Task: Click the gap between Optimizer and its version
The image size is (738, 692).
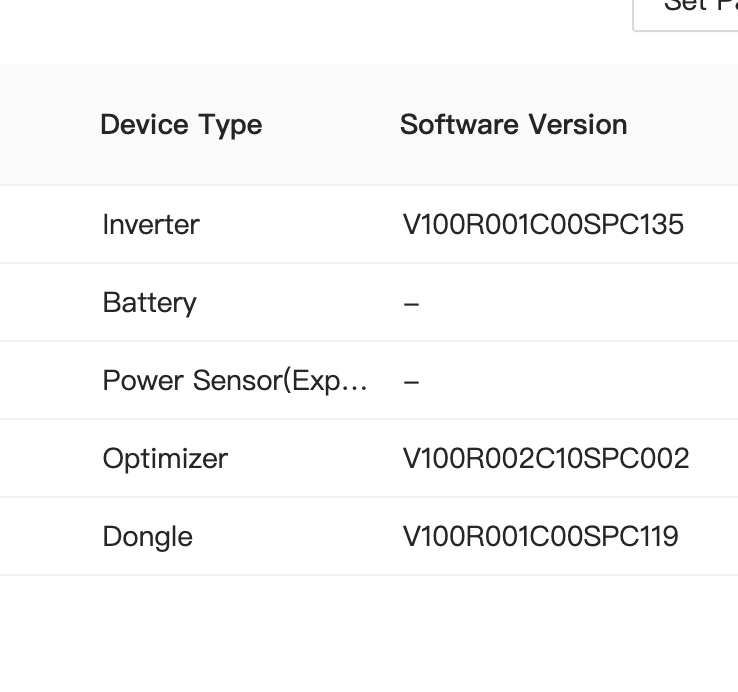Action: [315, 458]
